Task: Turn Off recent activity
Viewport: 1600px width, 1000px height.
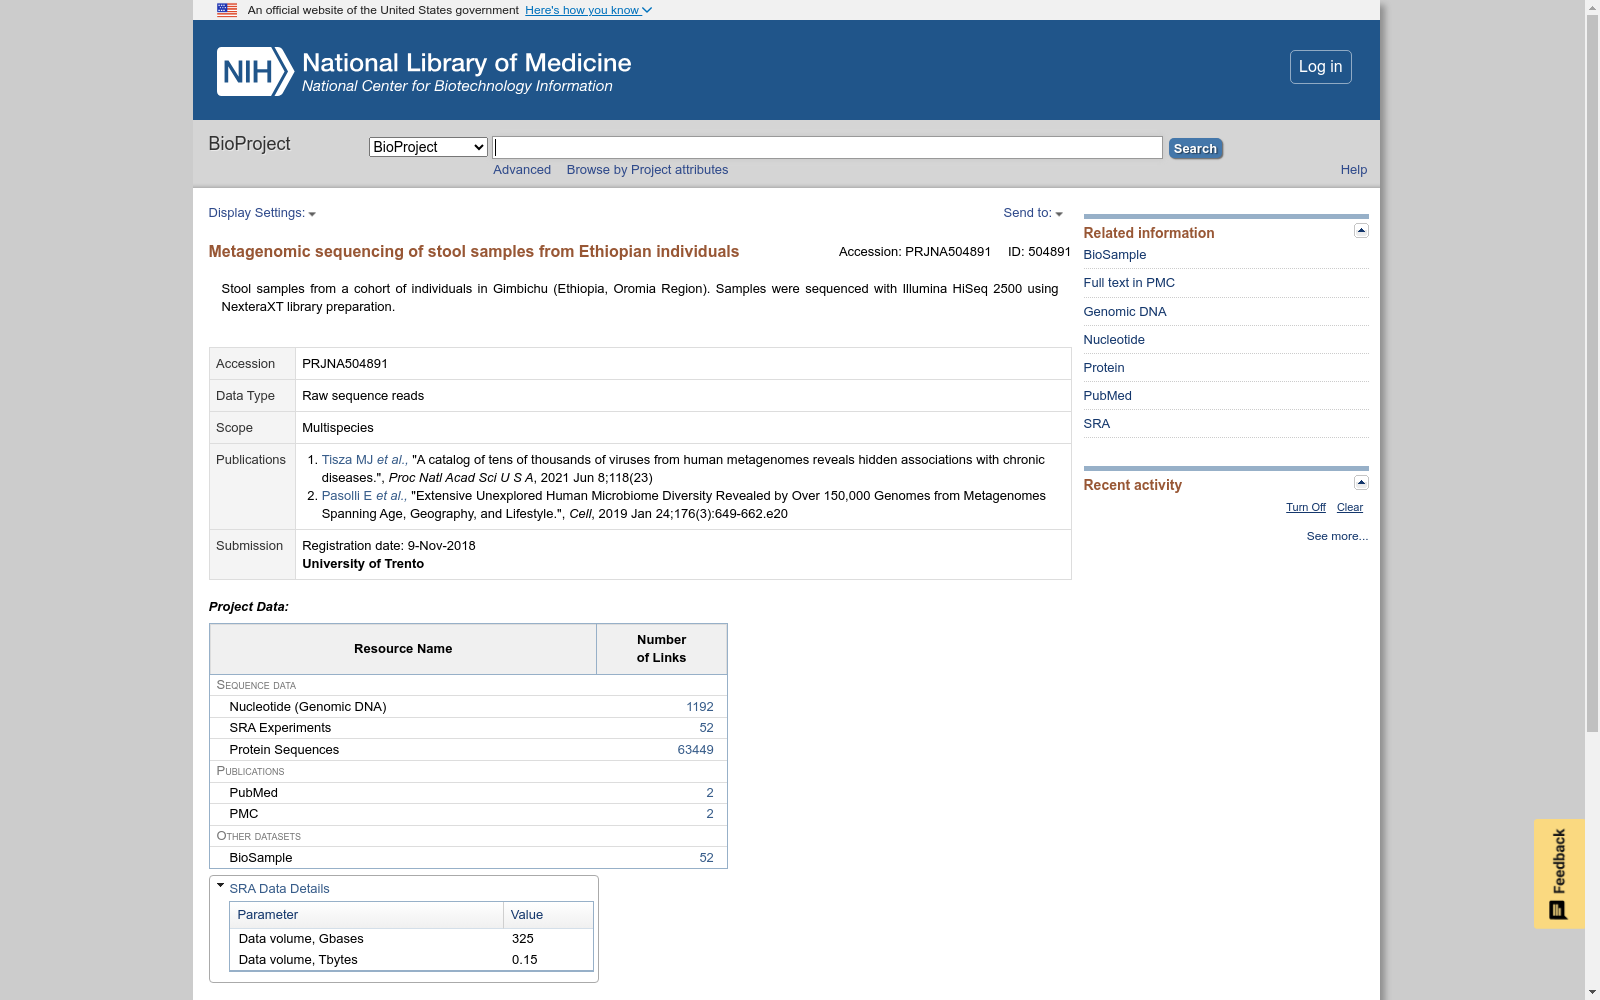Action: [1305, 507]
